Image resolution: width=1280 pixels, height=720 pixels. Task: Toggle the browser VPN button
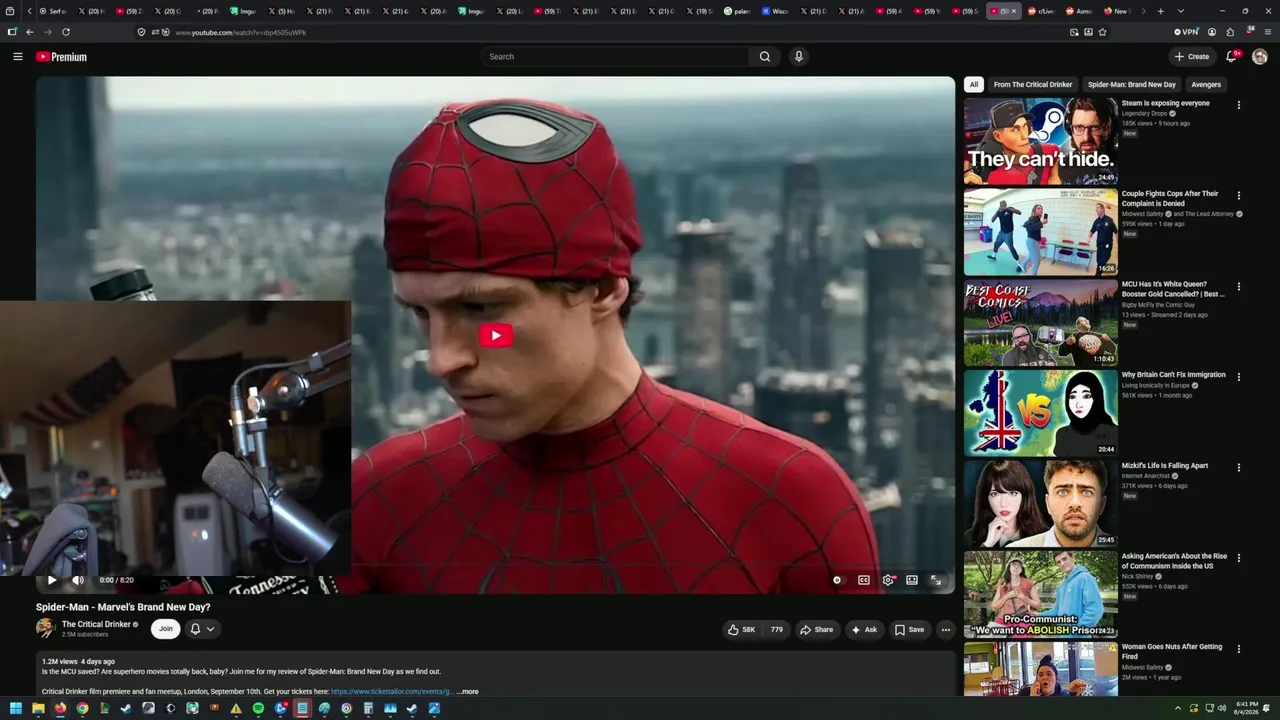(1187, 32)
